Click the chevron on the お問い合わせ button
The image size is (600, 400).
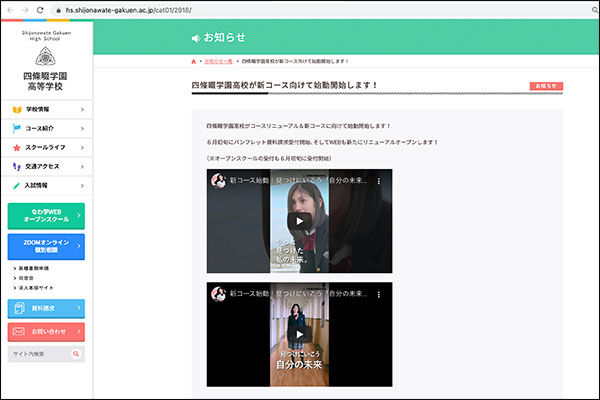[x=79, y=331]
